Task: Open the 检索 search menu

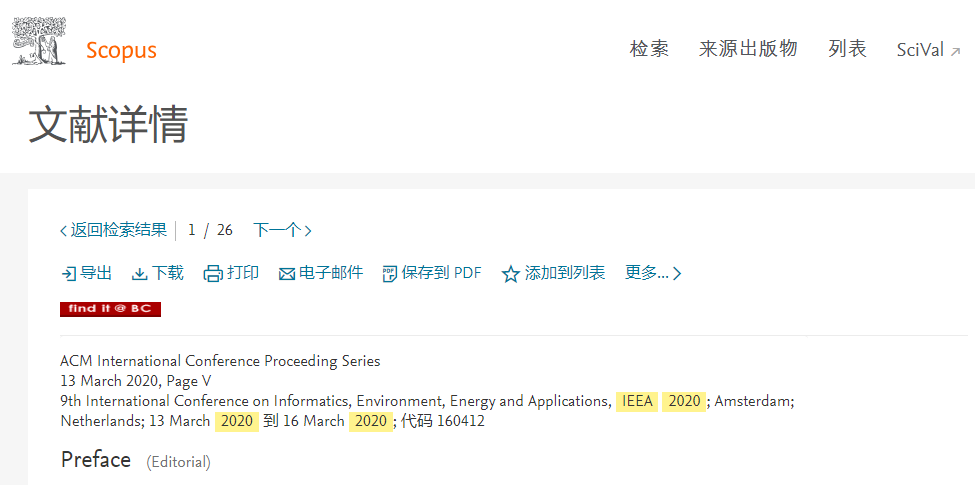Action: [x=649, y=49]
